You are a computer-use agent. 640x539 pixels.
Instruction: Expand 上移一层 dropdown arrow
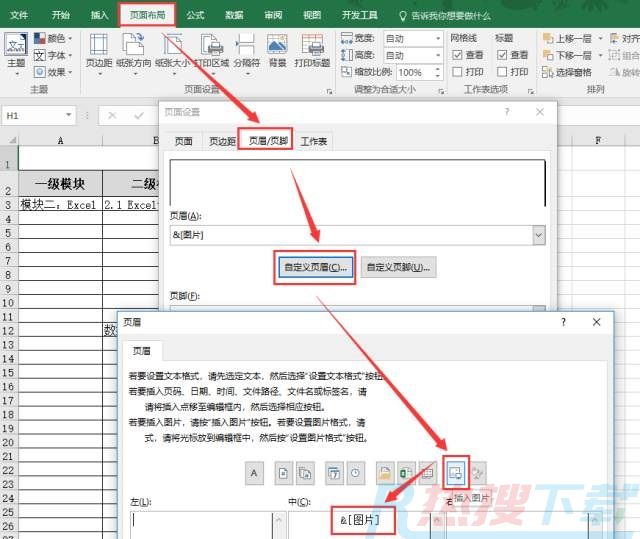pos(600,38)
